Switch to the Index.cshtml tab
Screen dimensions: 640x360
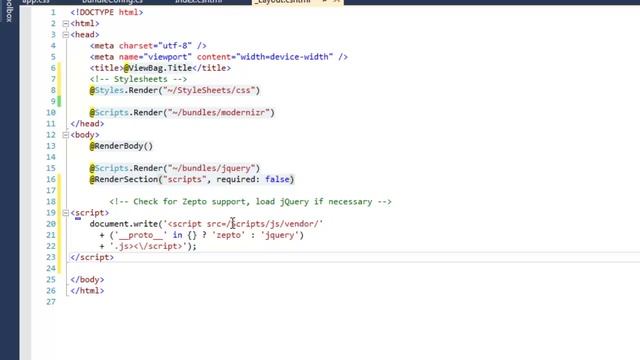click(199, 2)
